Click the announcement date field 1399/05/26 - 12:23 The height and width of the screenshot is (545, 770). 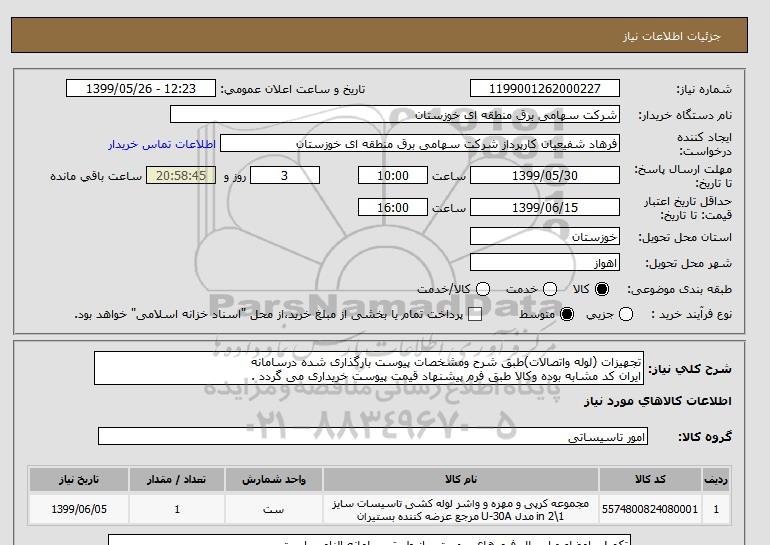[x=141, y=89]
